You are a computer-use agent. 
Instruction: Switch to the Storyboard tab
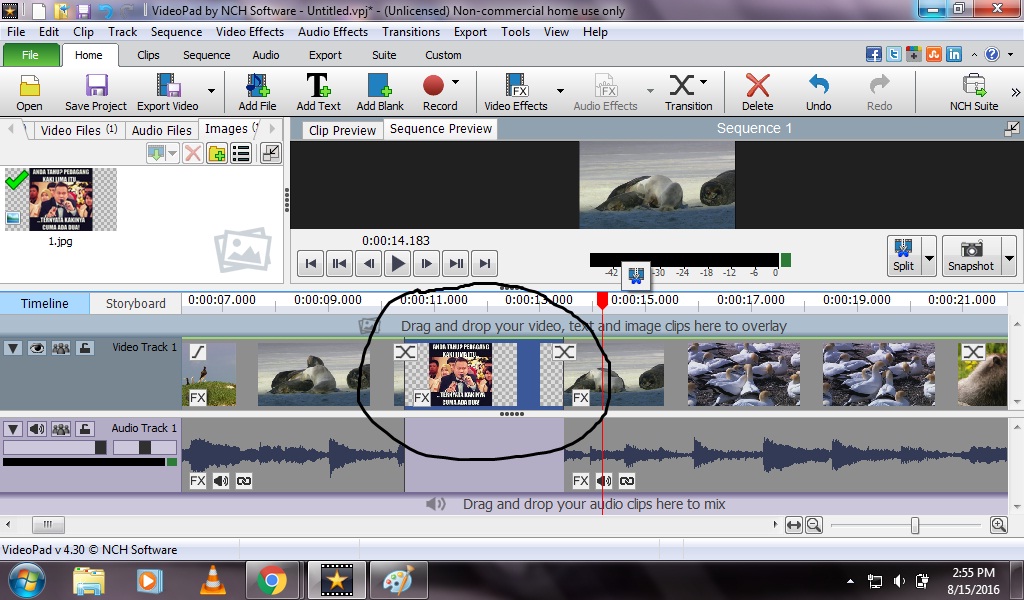coord(136,304)
